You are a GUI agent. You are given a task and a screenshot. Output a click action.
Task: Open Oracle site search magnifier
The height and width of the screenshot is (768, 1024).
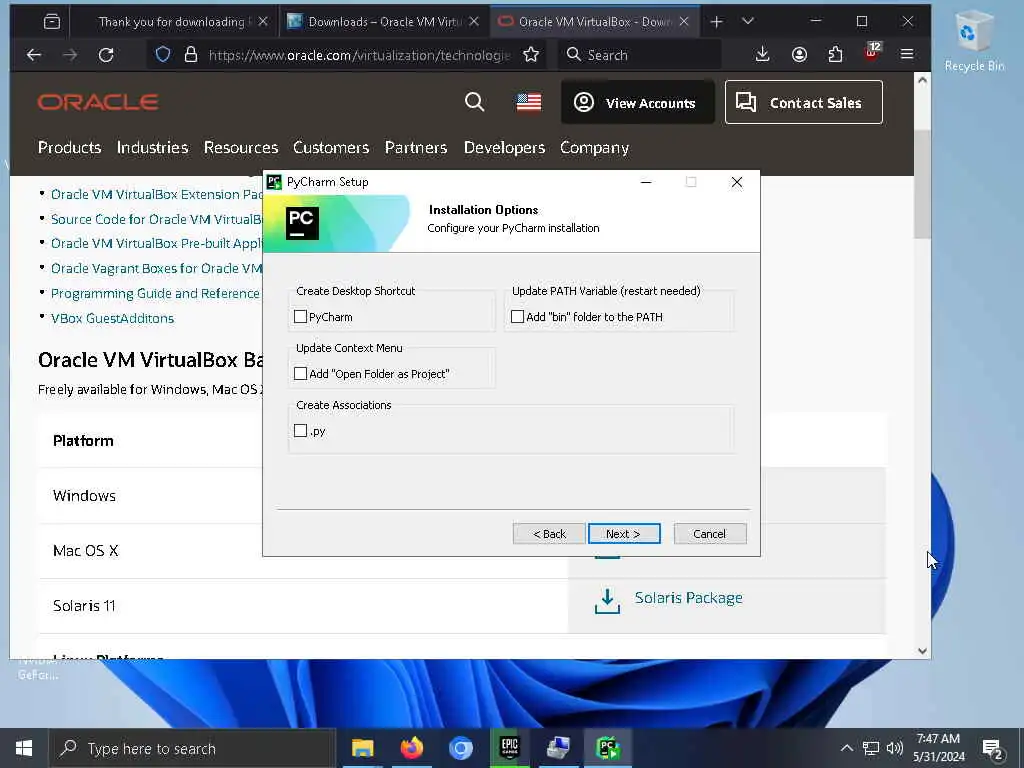coord(475,102)
